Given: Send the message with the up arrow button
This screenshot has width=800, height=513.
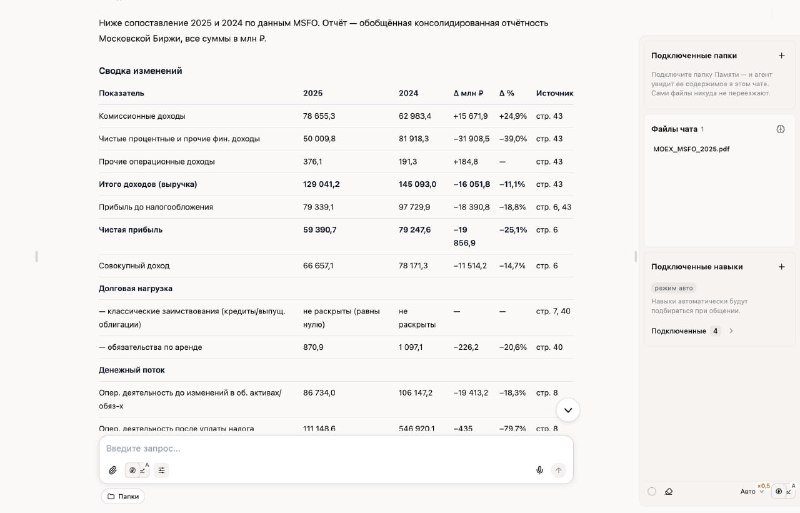Looking at the screenshot, I should 559,470.
